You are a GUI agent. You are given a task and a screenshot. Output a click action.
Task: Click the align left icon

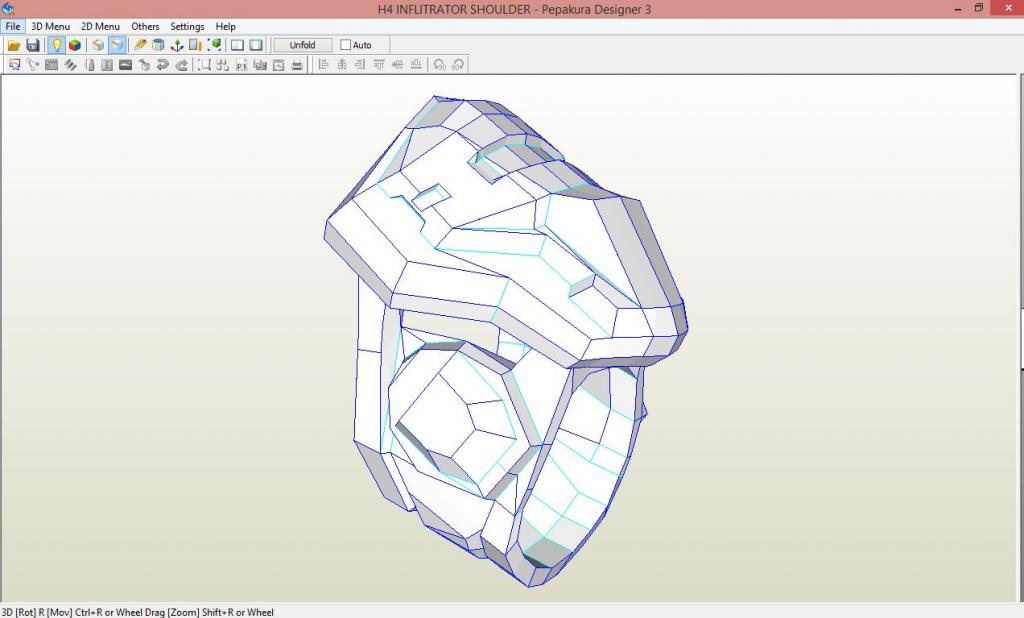323,65
